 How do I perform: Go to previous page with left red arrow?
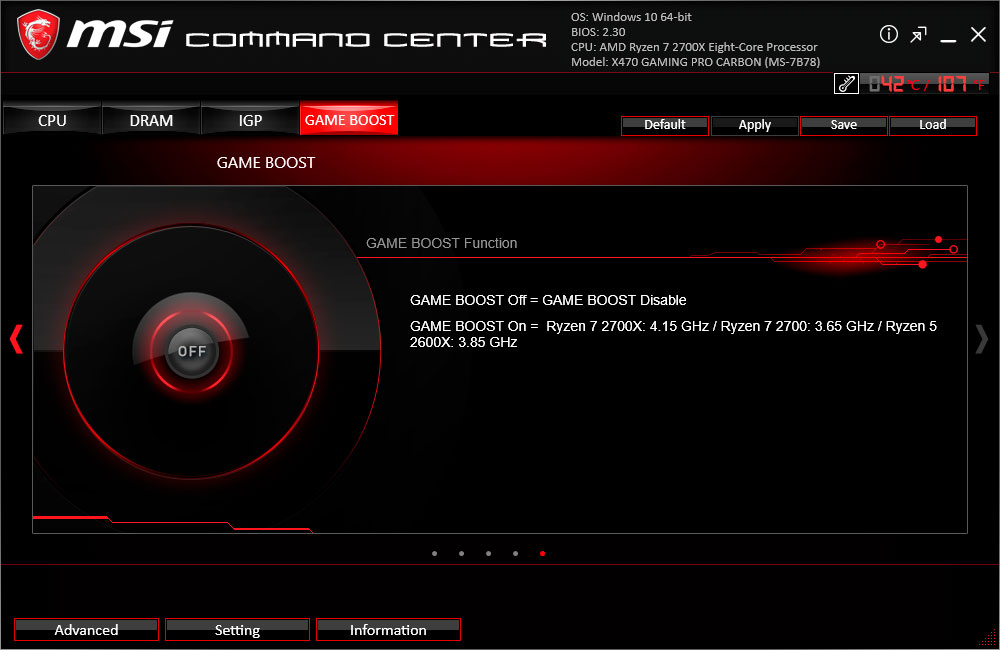pos(15,338)
